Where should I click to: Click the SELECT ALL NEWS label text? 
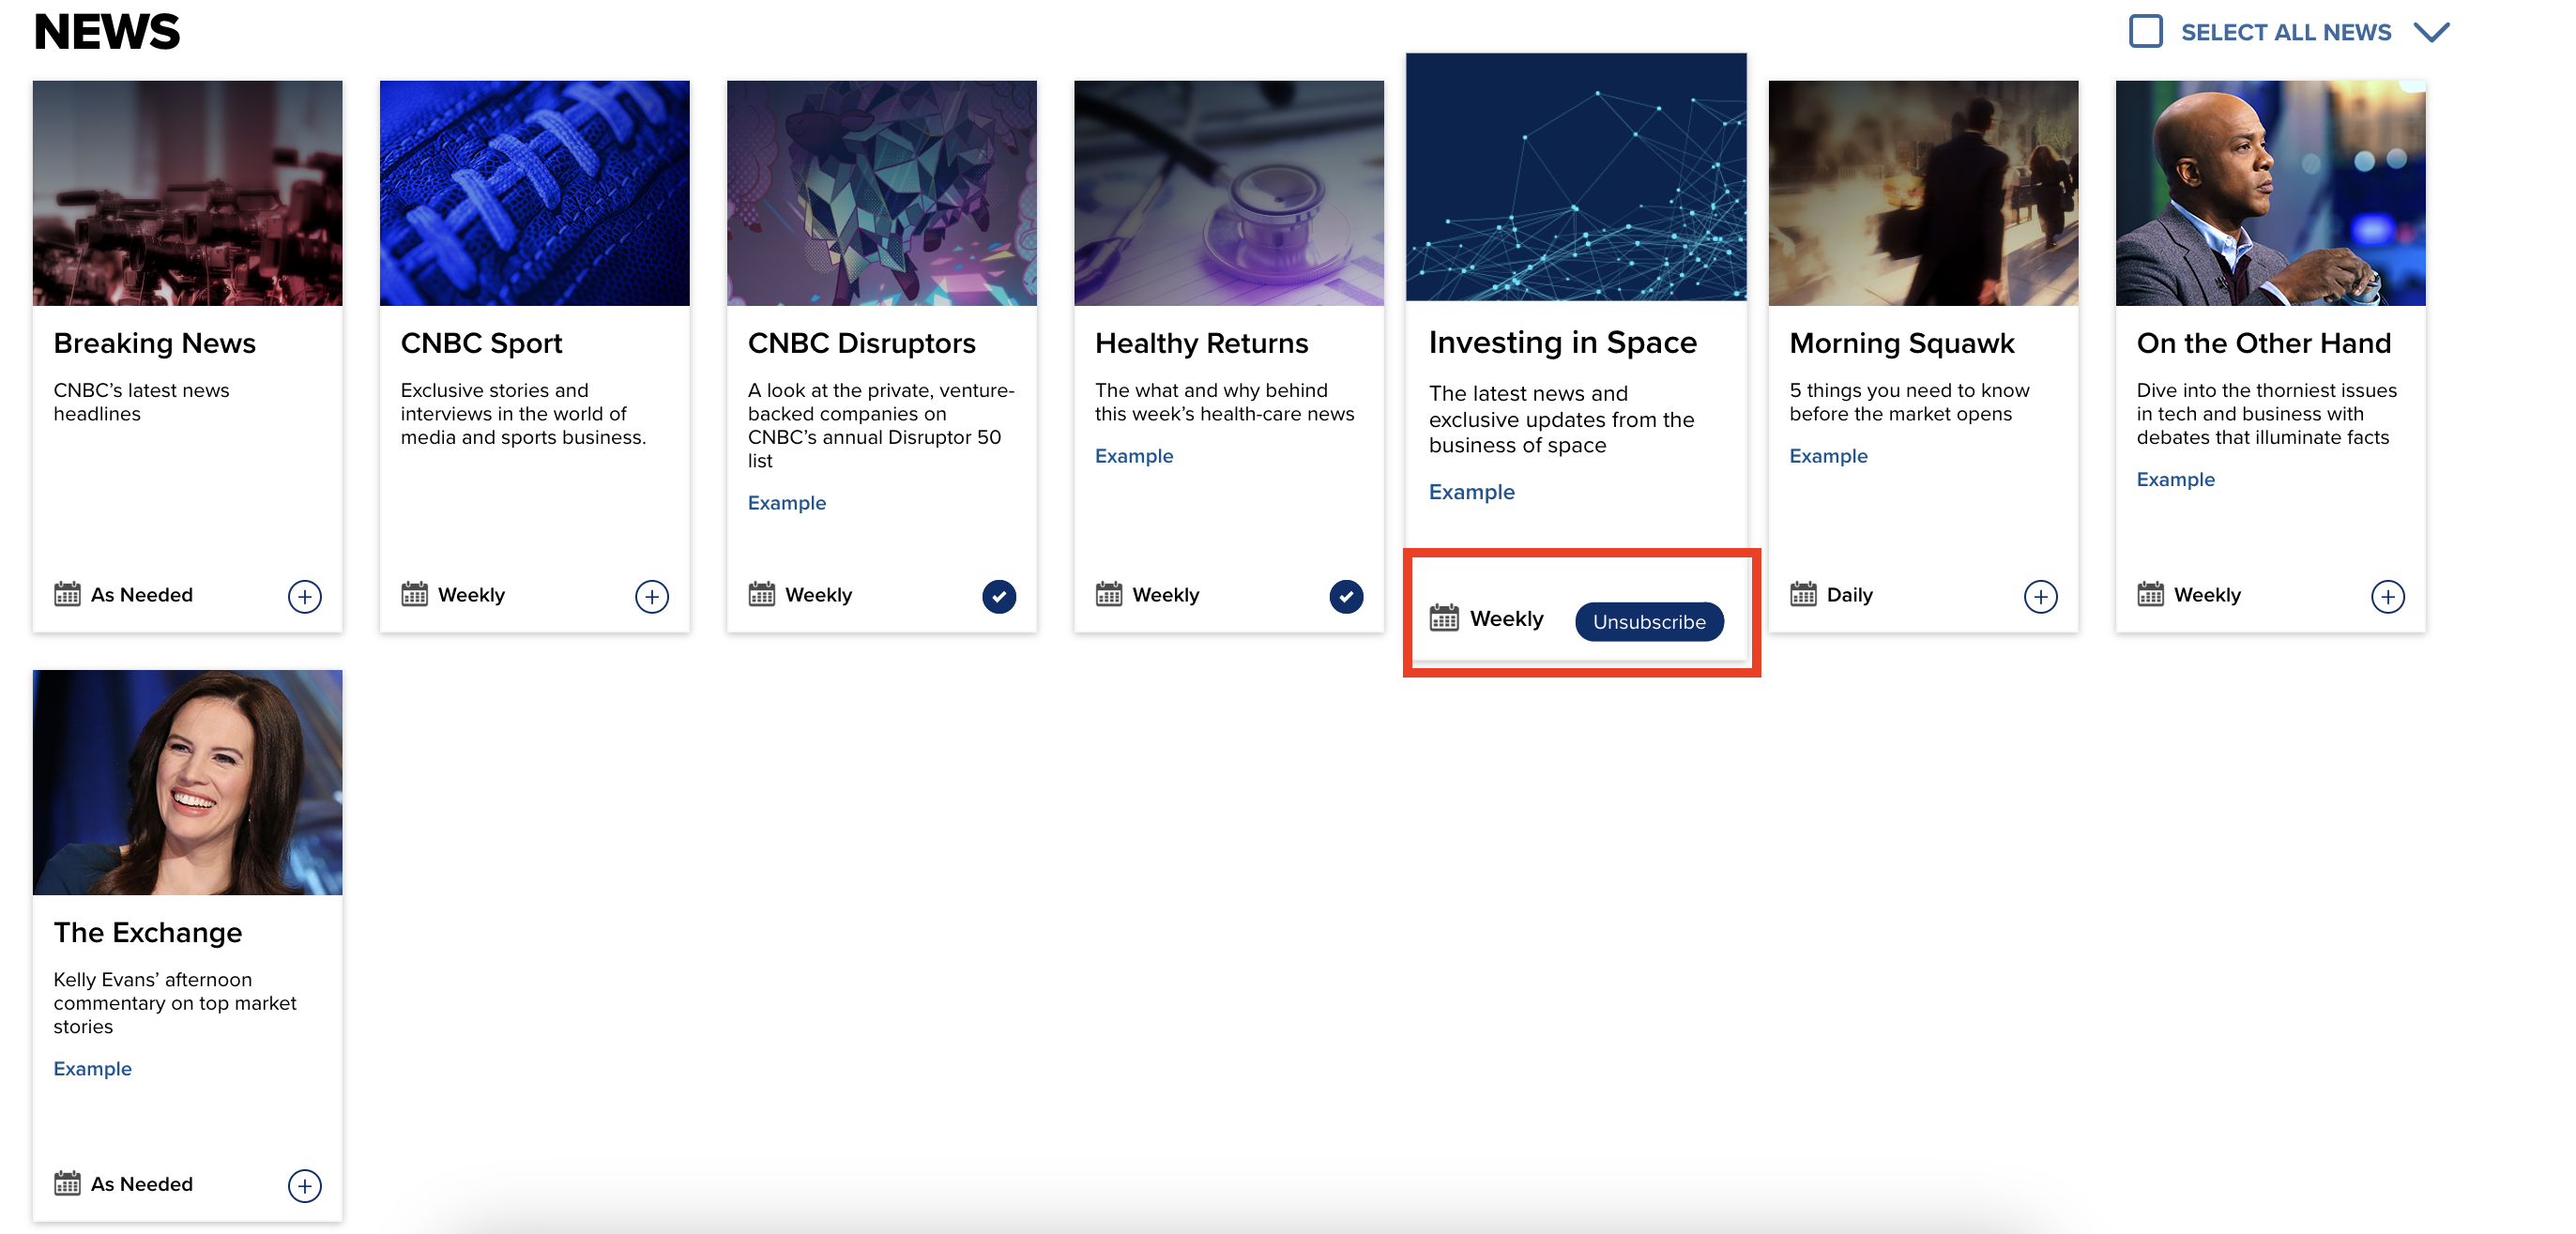click(2286, 32)
